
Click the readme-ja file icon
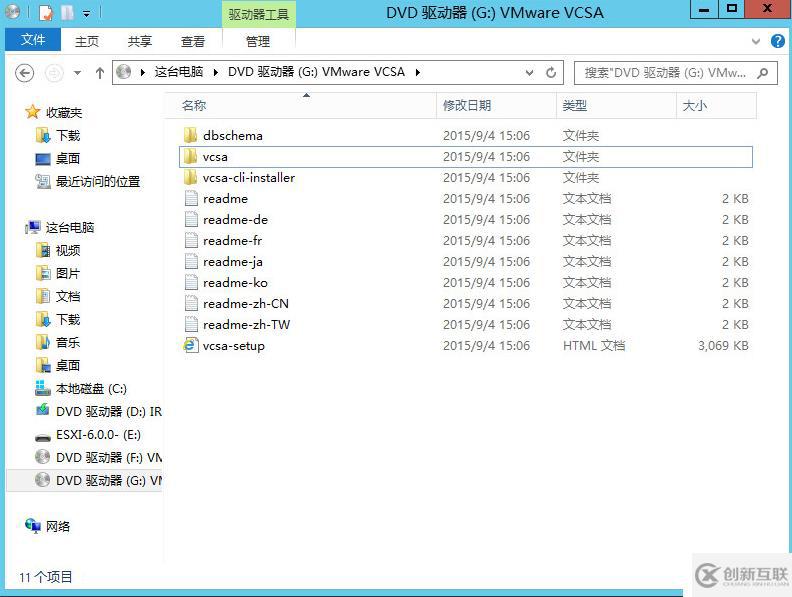[191, 262]
